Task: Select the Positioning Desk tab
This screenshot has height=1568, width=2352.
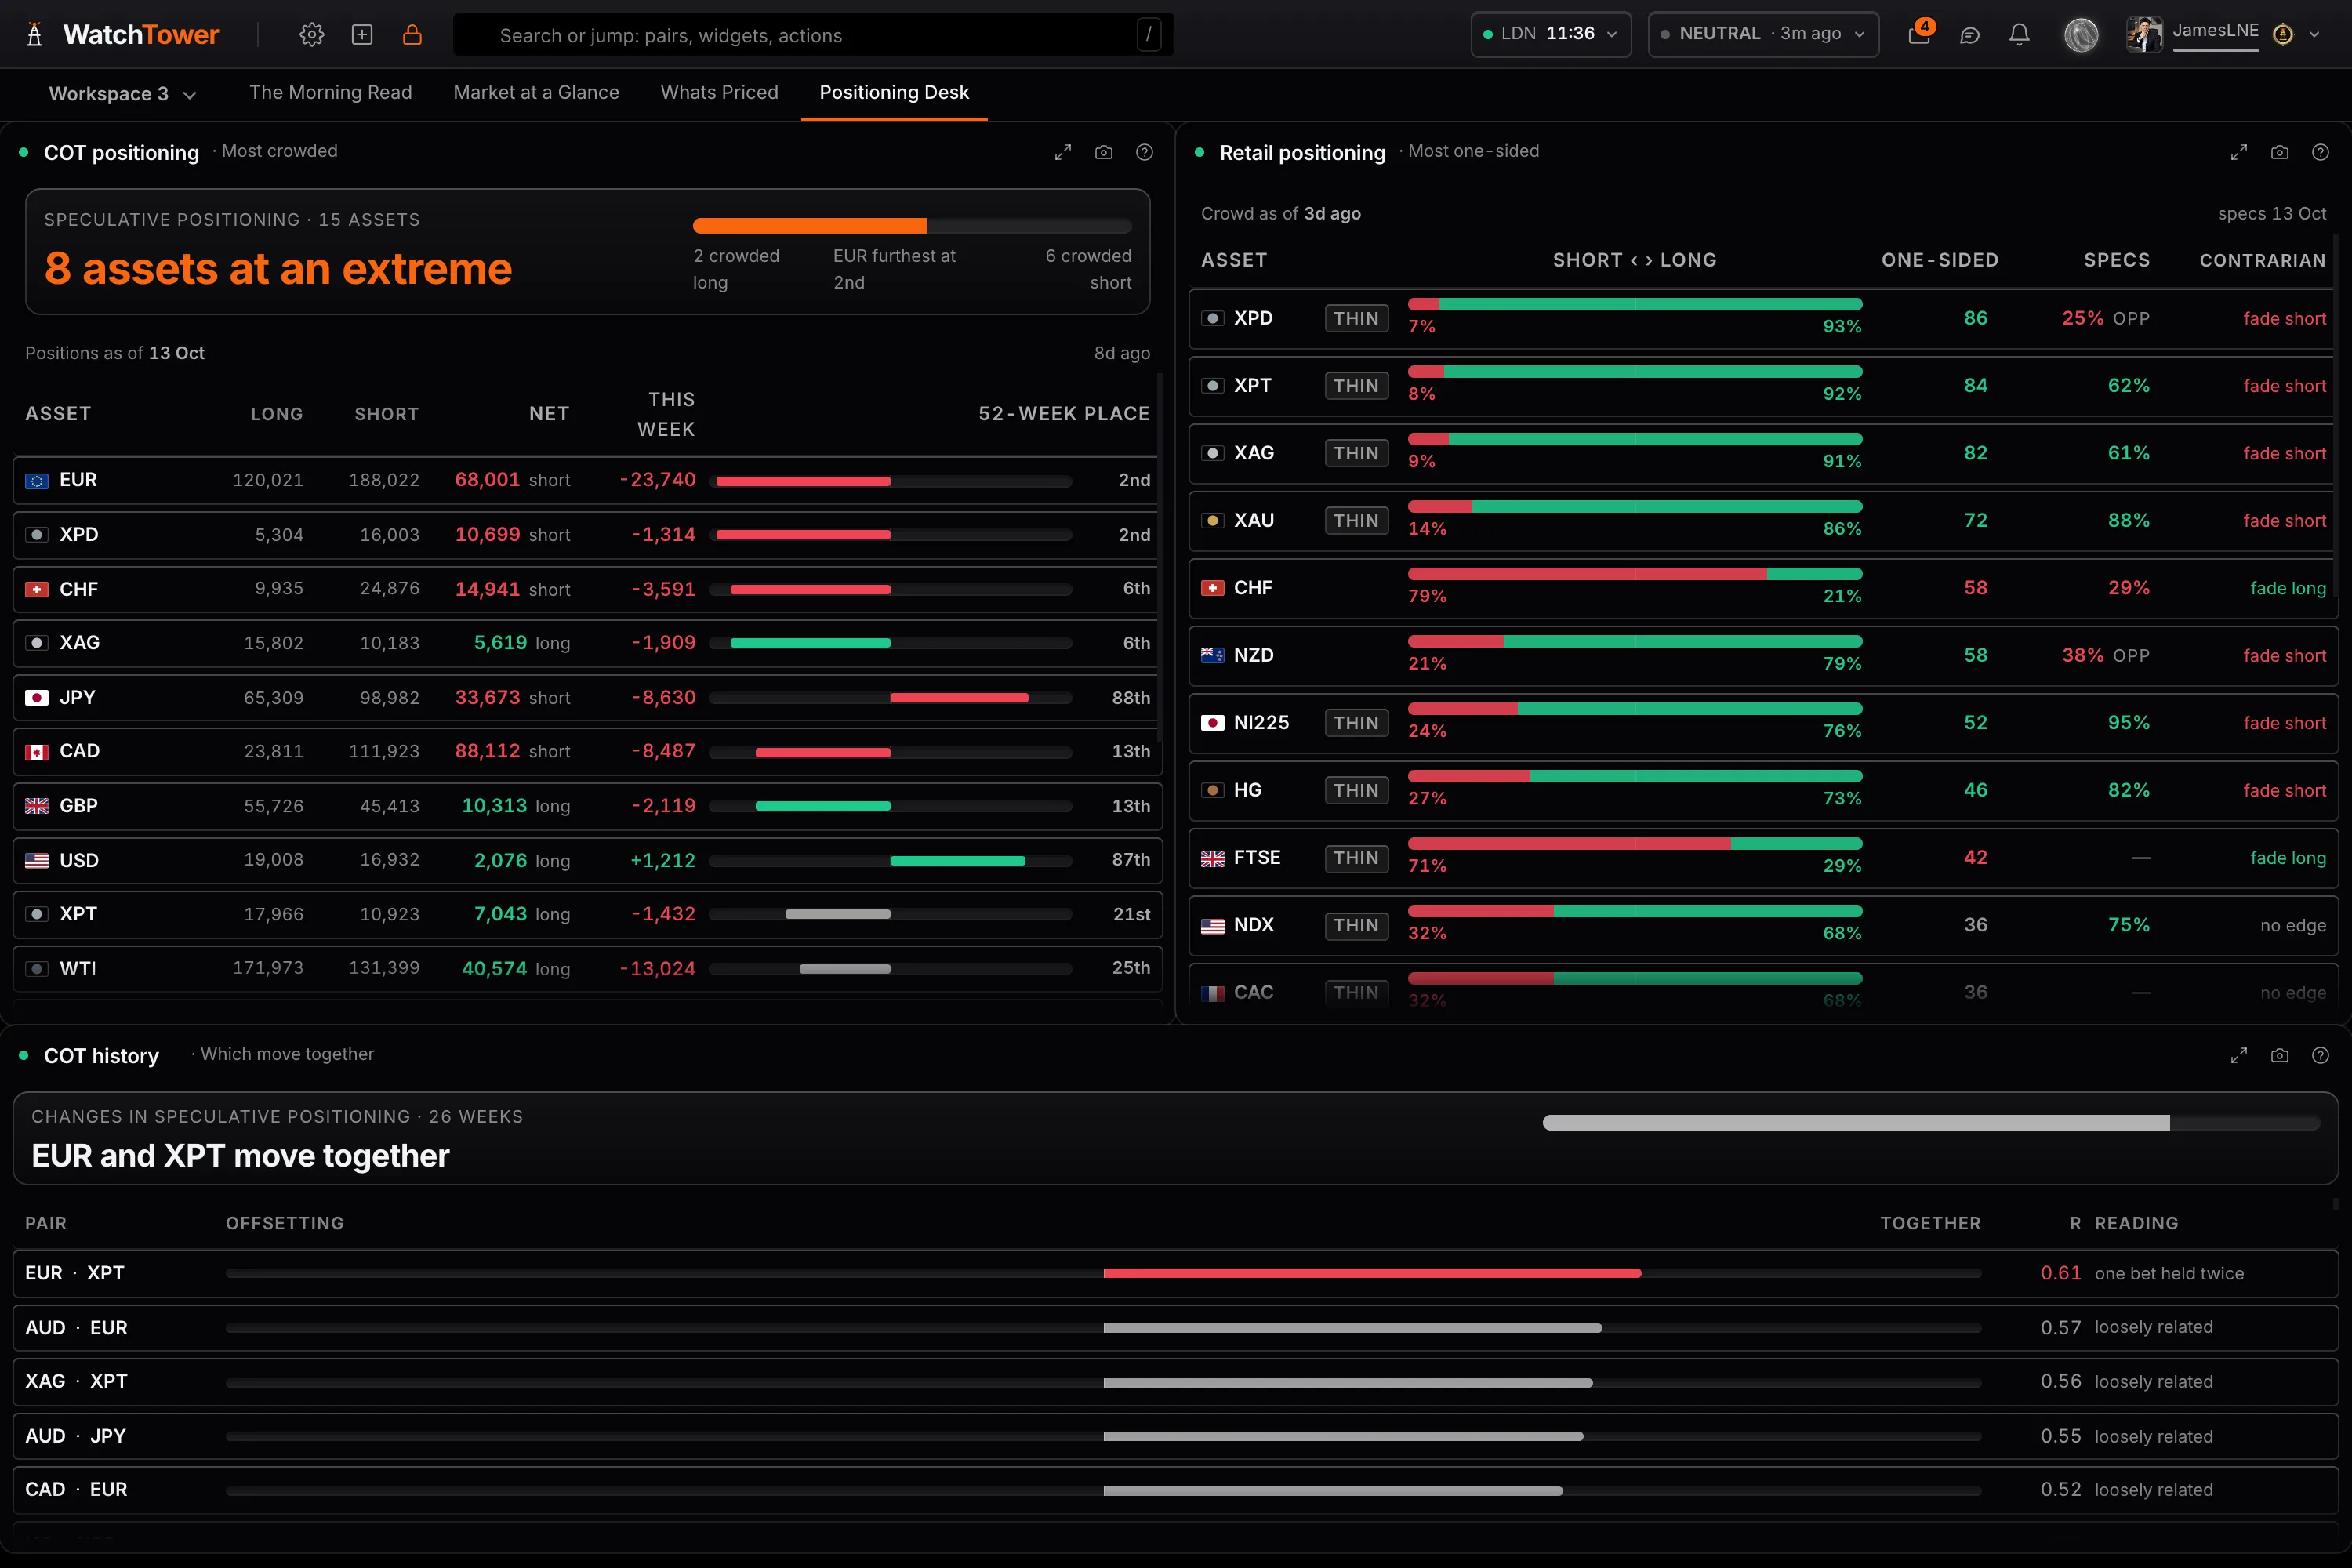Action: 894,92
